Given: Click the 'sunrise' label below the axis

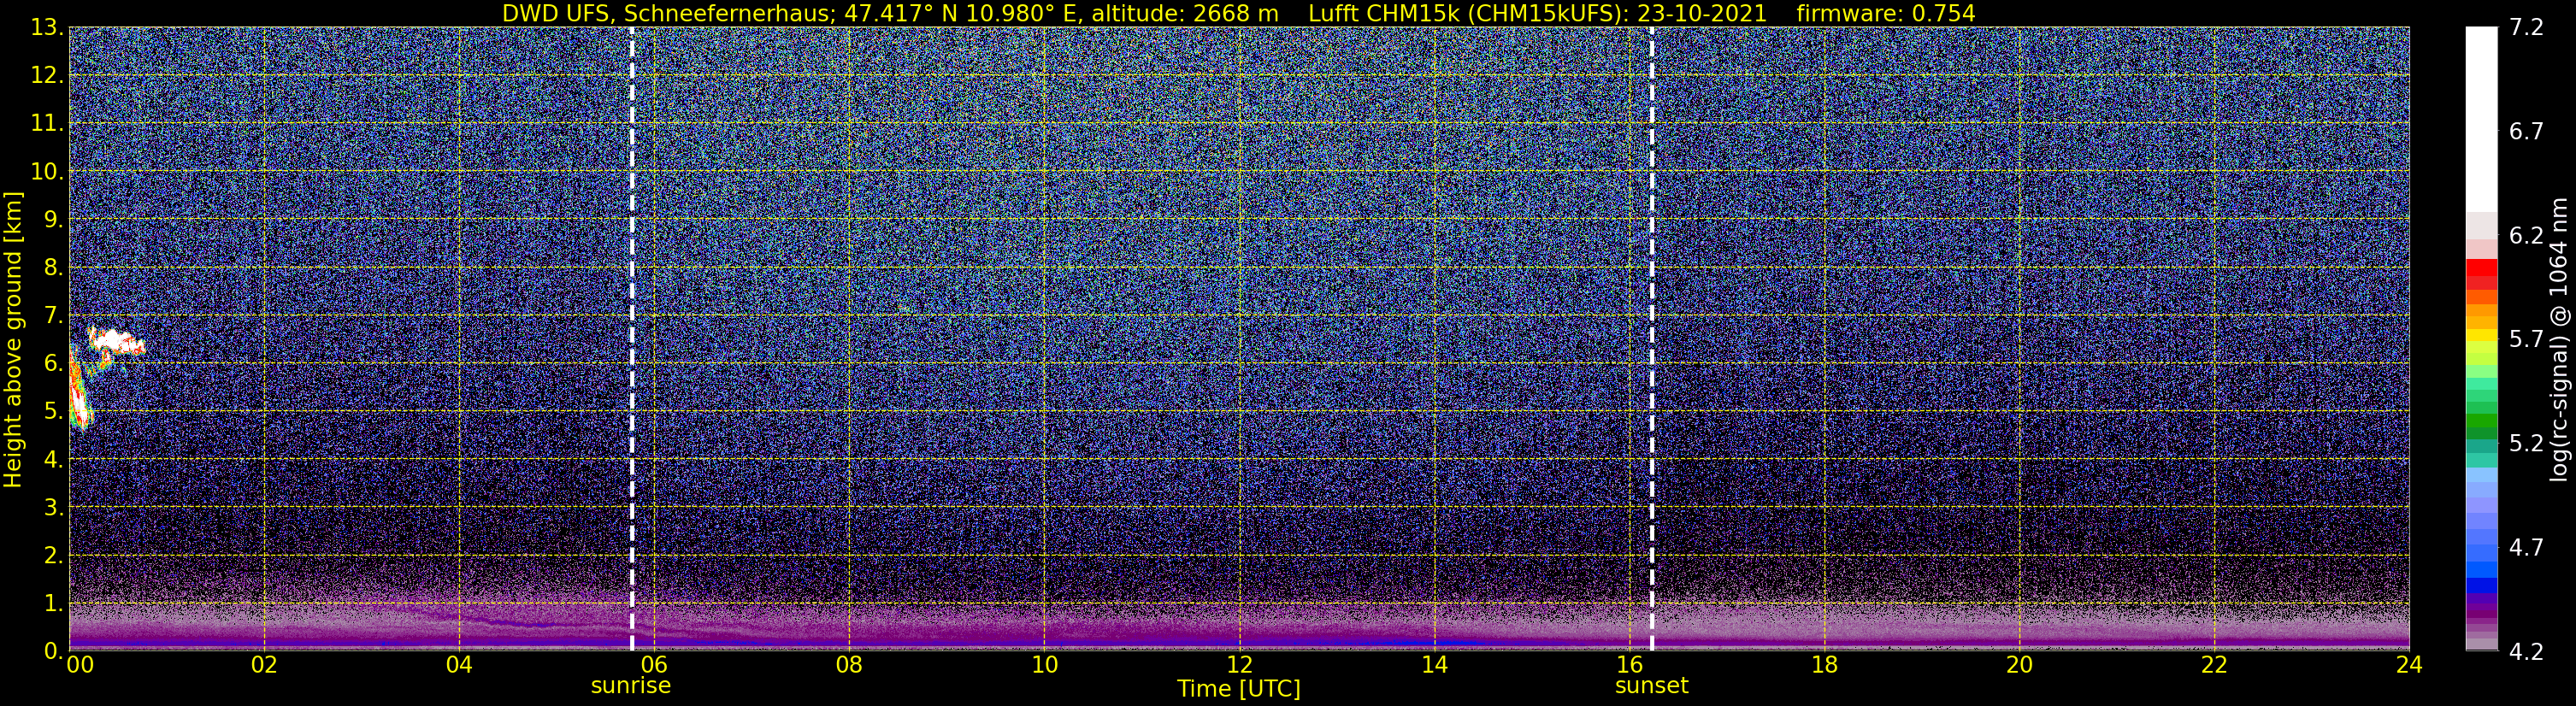Looking at the screenshot, I should click(x=631, y=686).
